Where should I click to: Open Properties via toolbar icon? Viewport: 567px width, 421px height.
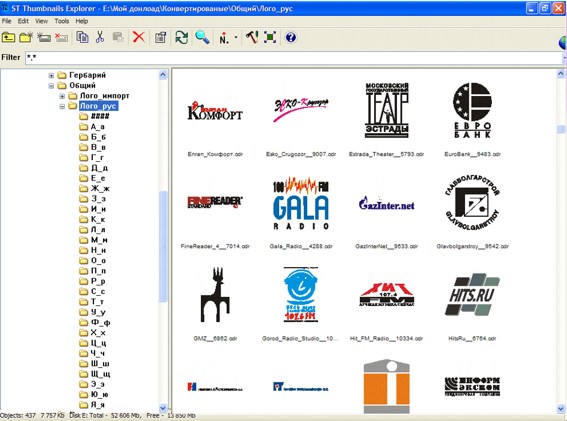click(x=160, y=37)
